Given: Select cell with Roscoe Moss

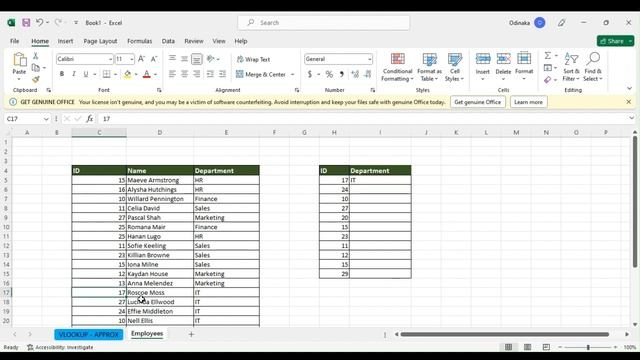Looking at the screenshot, I should pyautogui.click(x=160, y=293).
